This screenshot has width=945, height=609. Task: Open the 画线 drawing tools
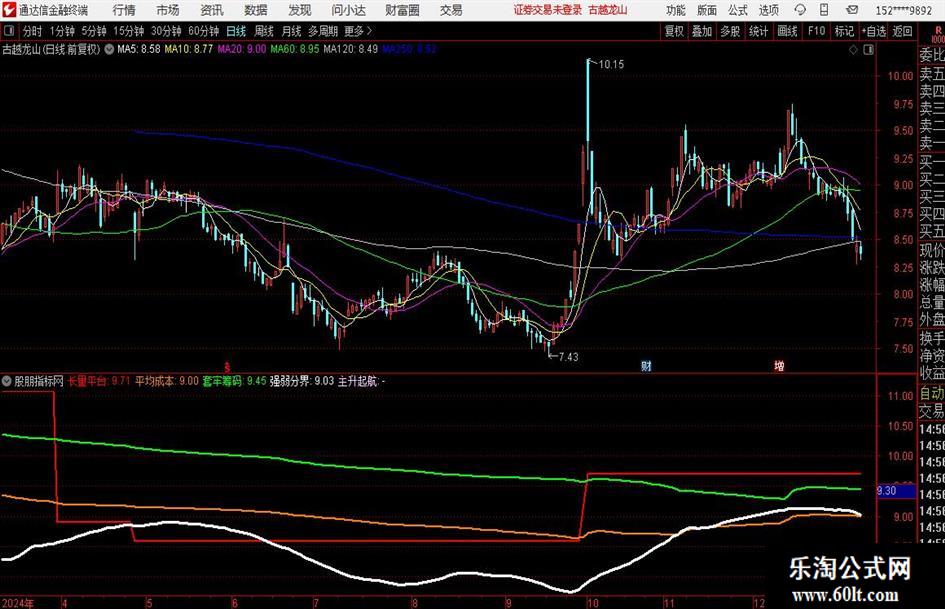coord(787,31)
